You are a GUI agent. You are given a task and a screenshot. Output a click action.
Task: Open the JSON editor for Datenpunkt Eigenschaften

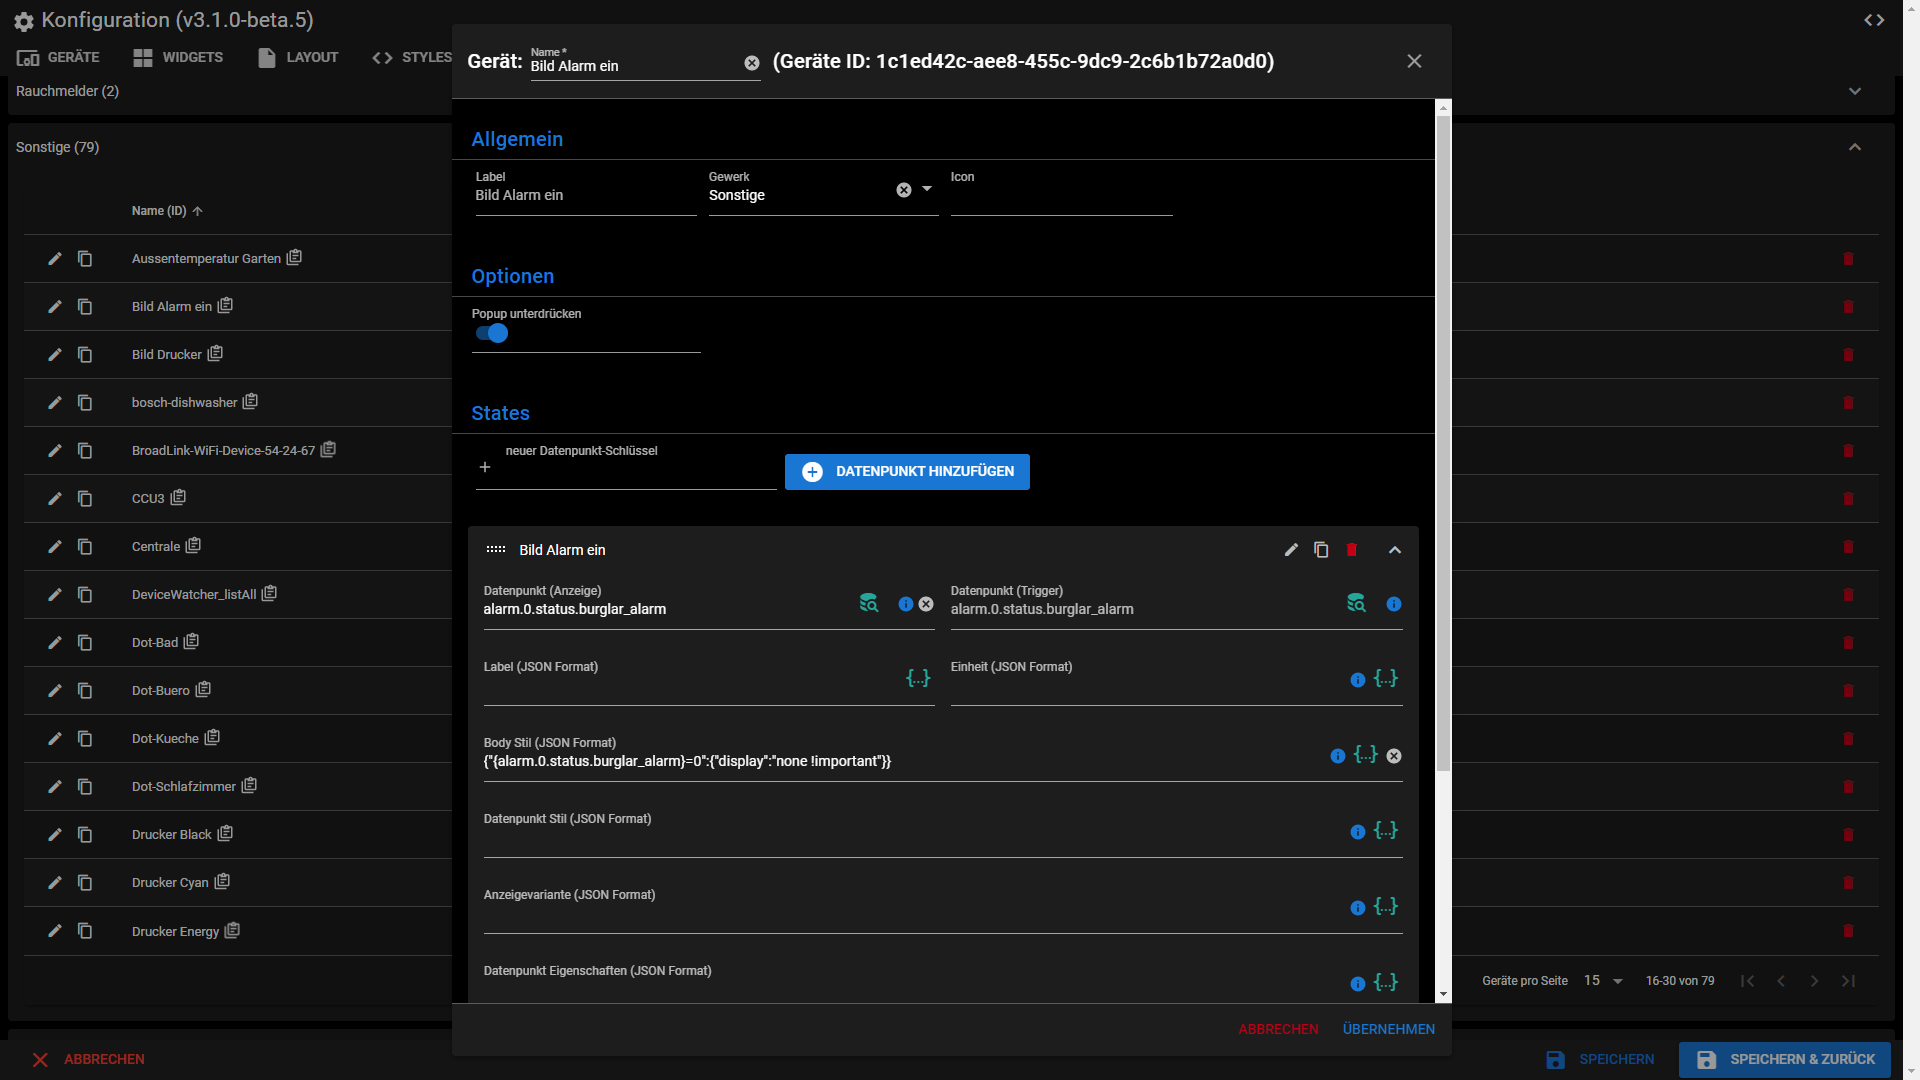click(x=1386, y=982)
